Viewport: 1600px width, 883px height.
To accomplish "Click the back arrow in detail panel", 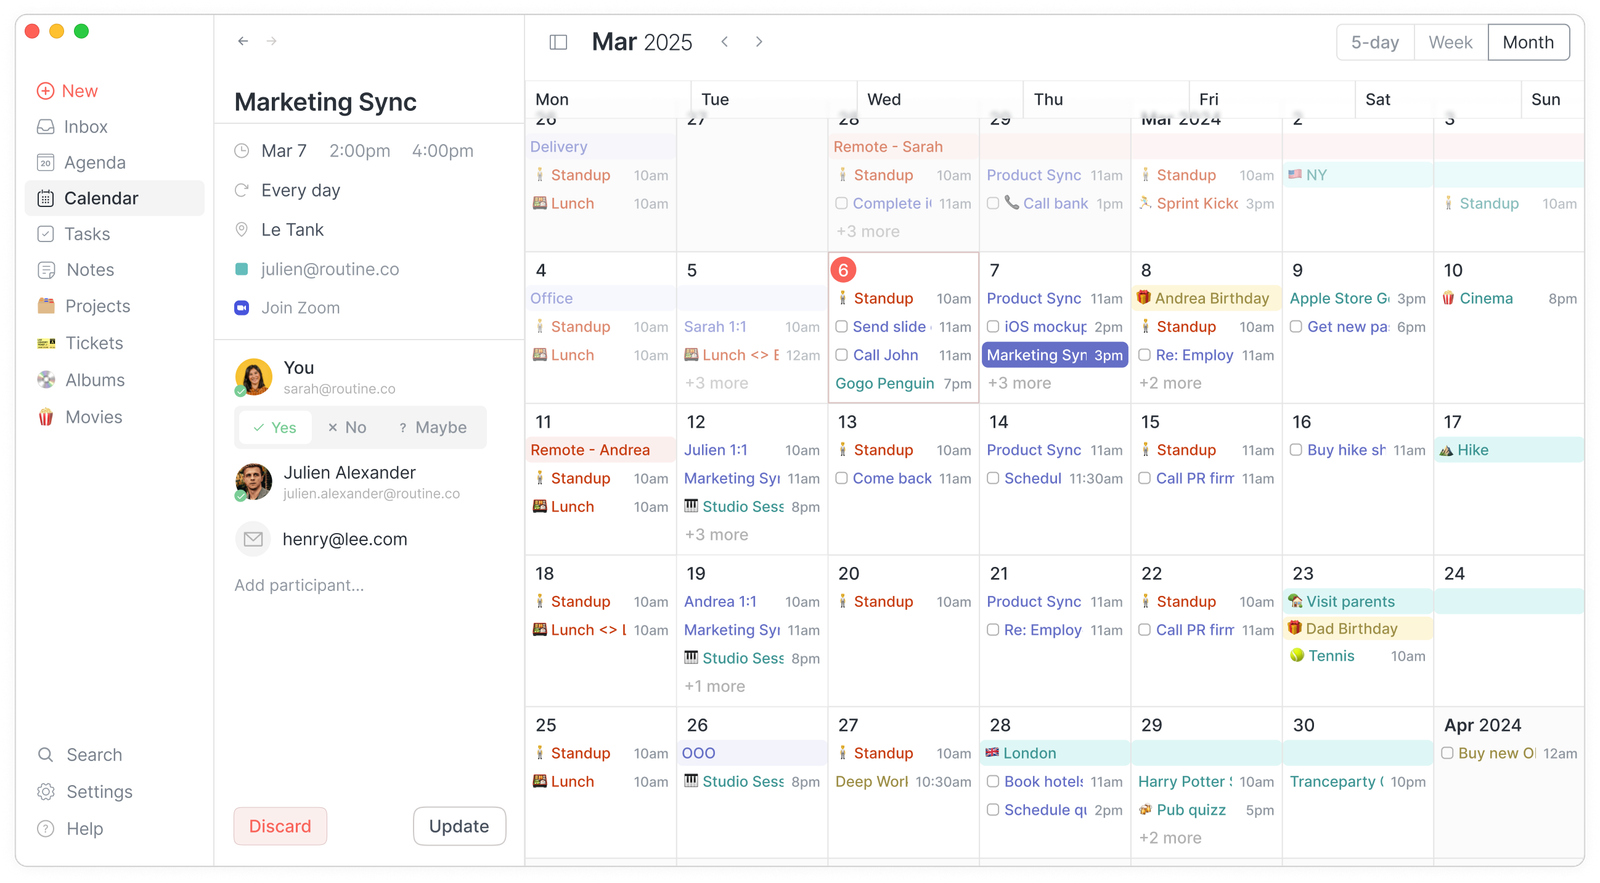I will pos(243,41).
